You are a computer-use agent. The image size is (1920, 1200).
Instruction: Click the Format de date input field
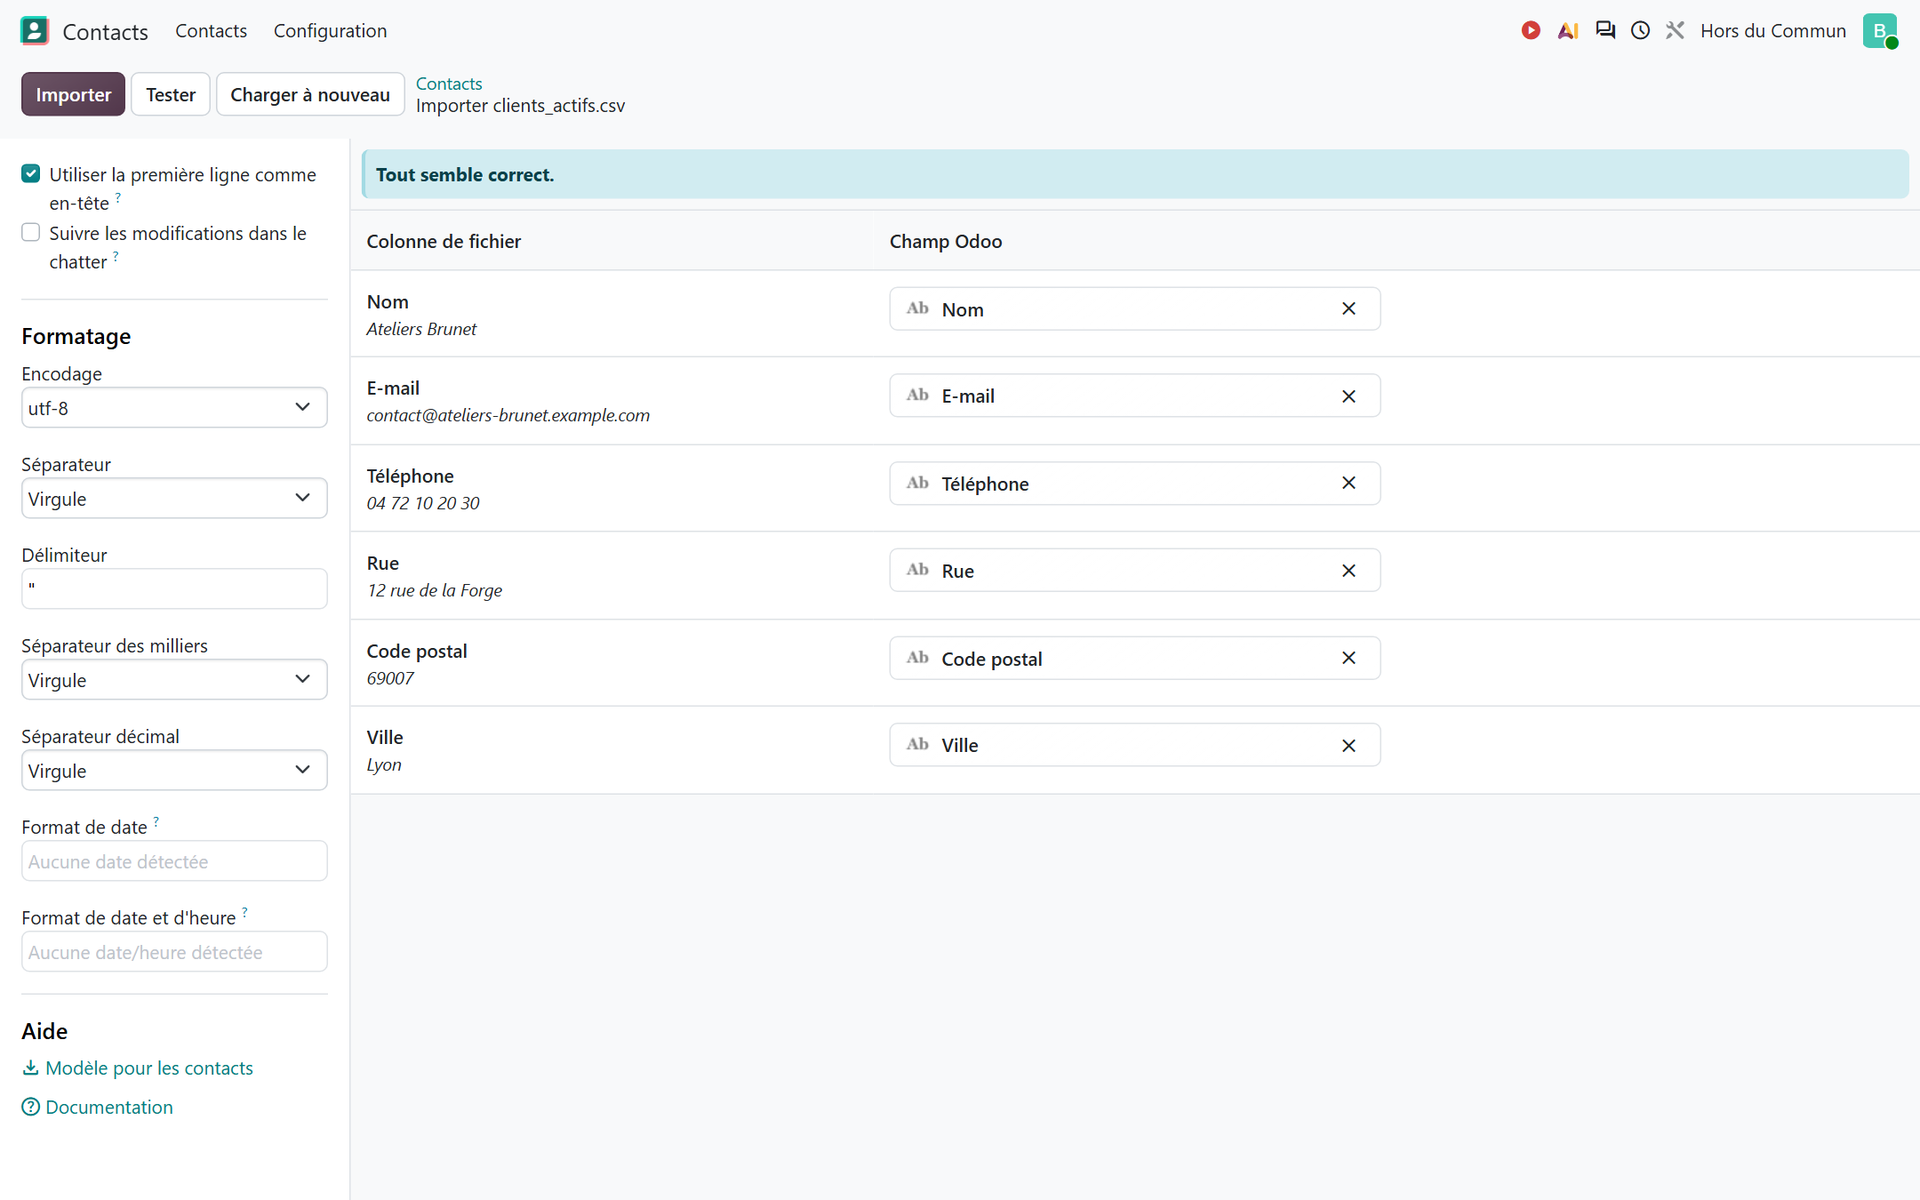point(174,861)
